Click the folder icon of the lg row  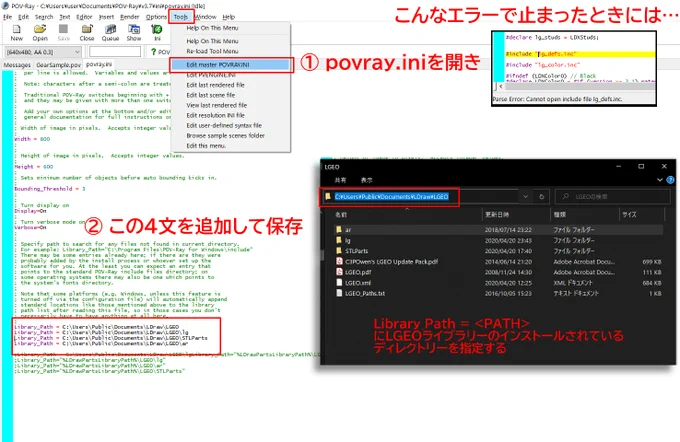339,240
